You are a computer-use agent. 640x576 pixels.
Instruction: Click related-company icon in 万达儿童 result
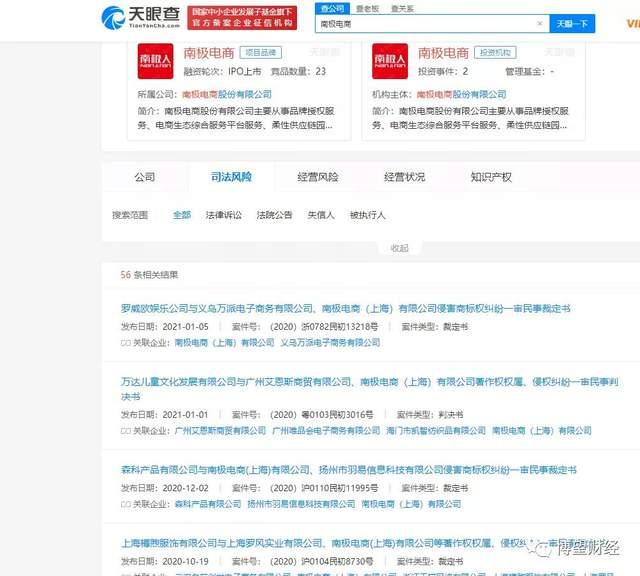(125, 431)
